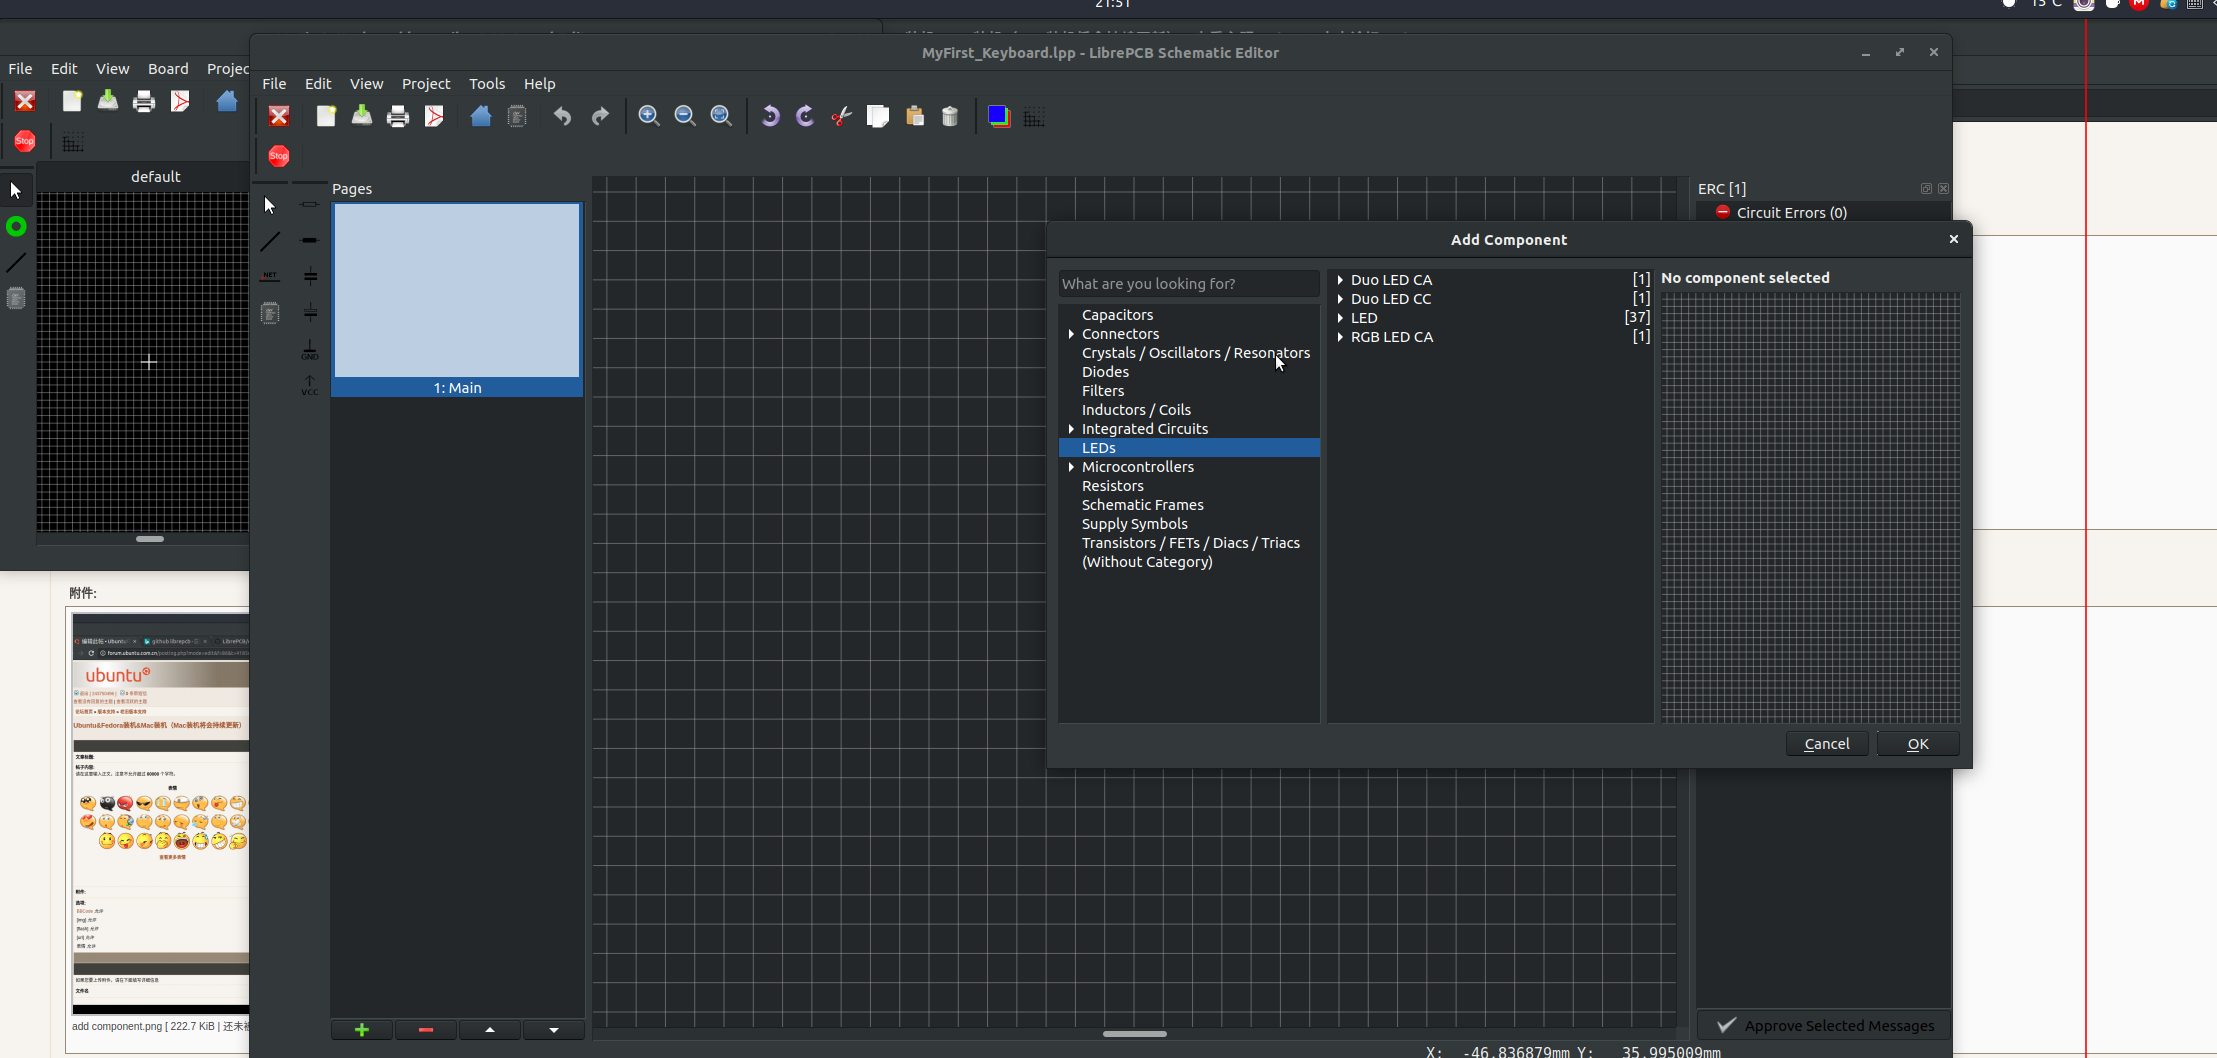2217x1058 pixels.
Task: Click the Cut scissors icon
Action: (842, 117)
